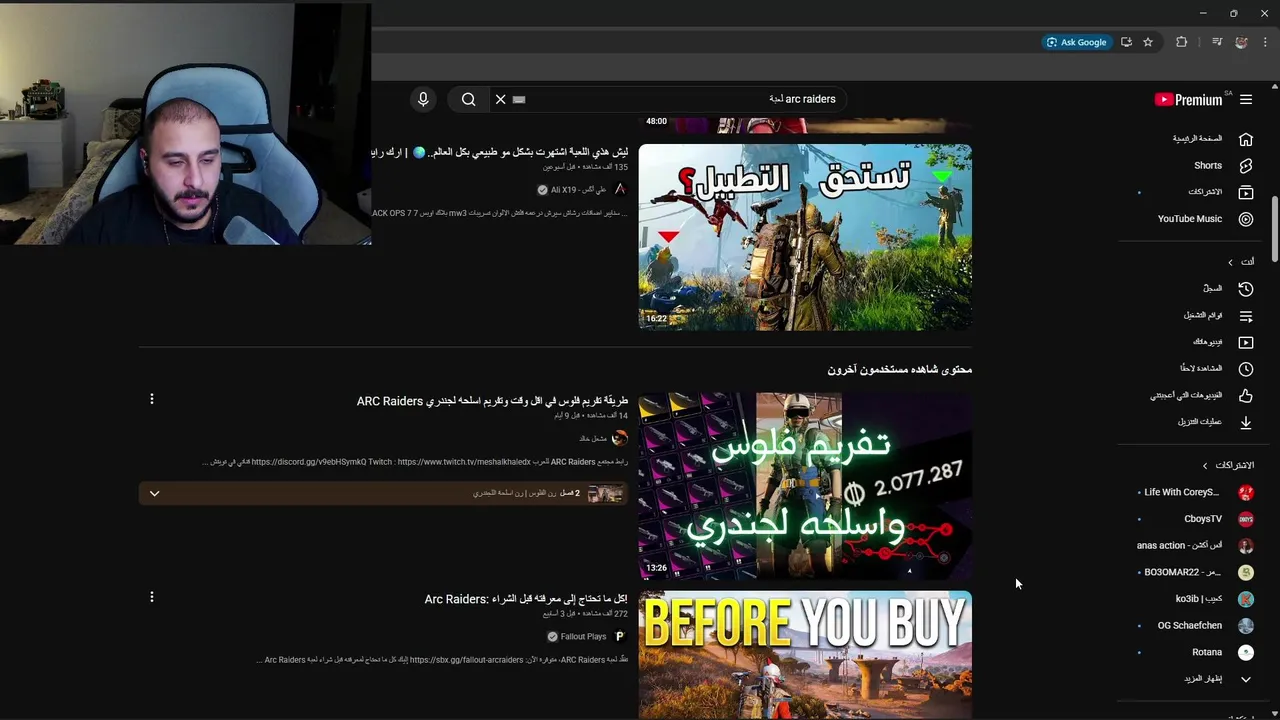Expand chapters dropdown under تفريم فلوس video
This screenshot has width=1280, height=720.
pyautogui.click(x=154, y=493)
